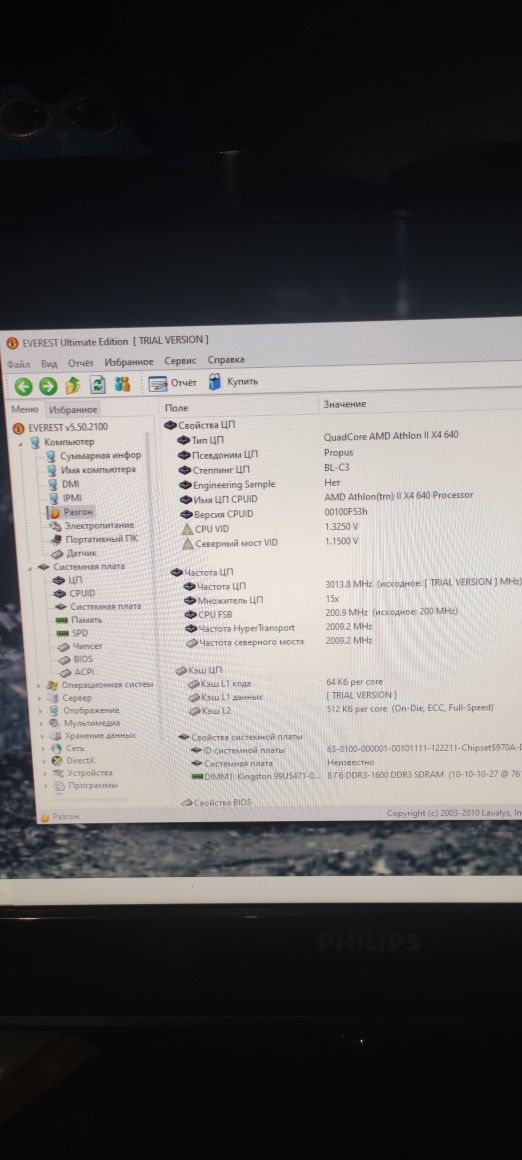Screen dimensions: 522x1160
Task: Switch to the Меню tab
Action: click(24, 409)
